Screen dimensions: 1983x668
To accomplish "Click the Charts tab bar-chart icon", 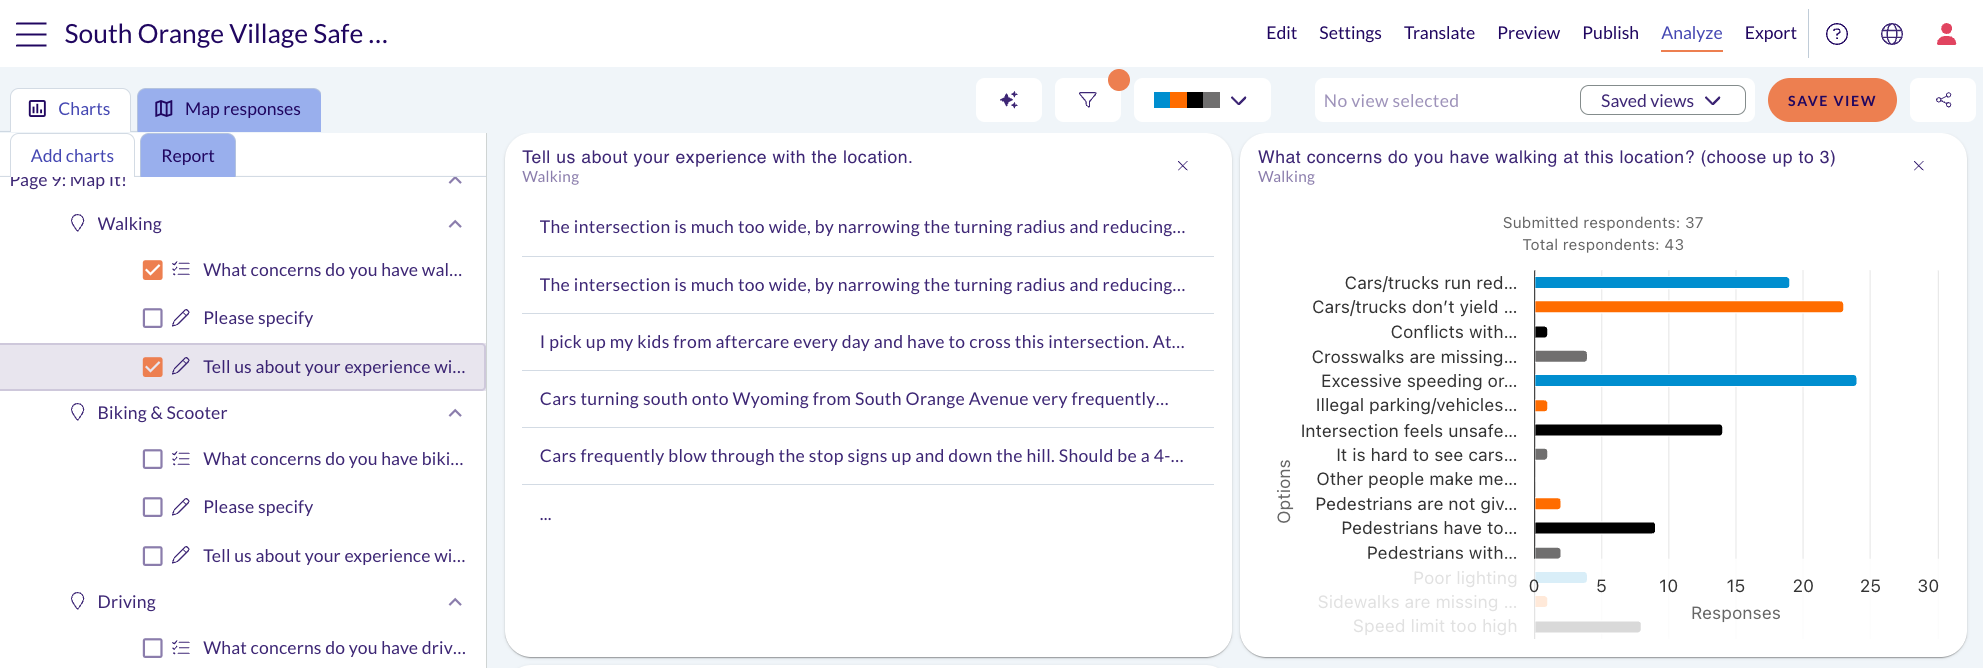I will point(38,109).
